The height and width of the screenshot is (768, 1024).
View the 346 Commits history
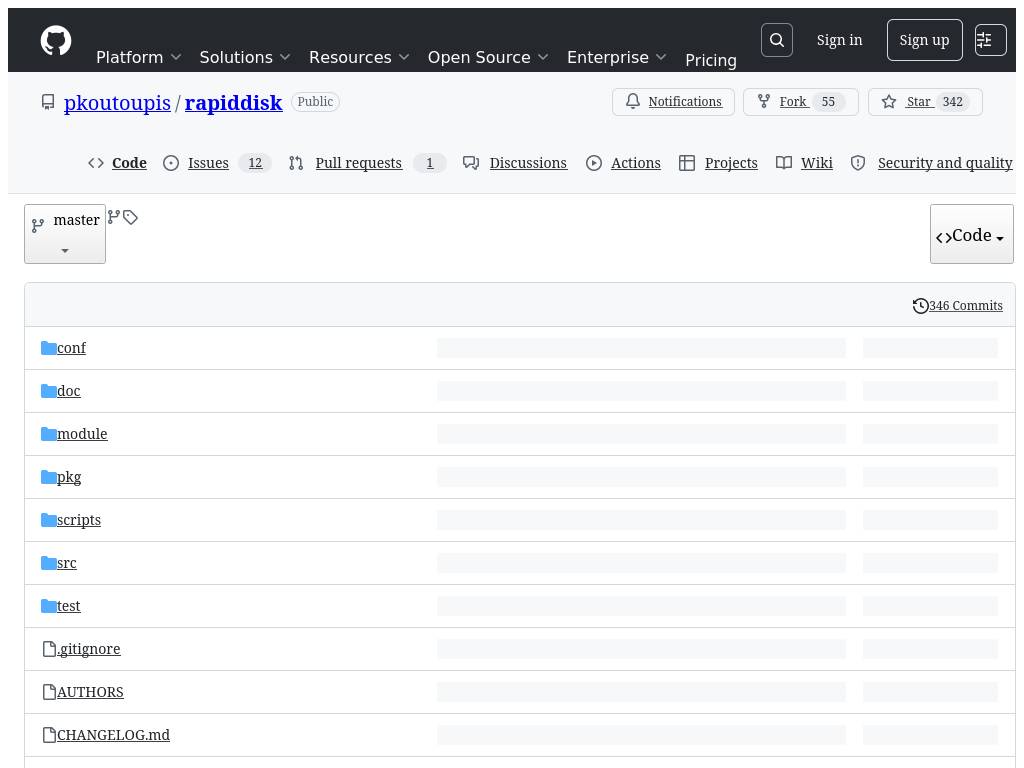965,306
